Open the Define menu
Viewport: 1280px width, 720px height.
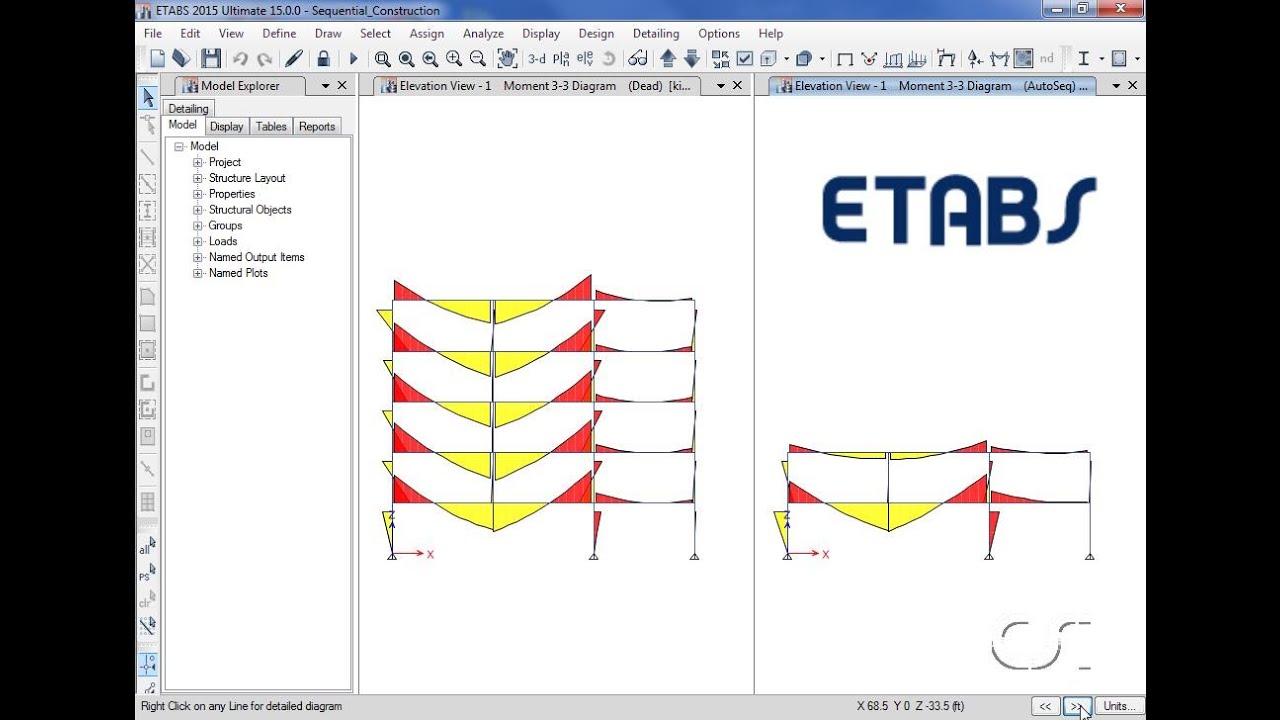pos(279,33)
